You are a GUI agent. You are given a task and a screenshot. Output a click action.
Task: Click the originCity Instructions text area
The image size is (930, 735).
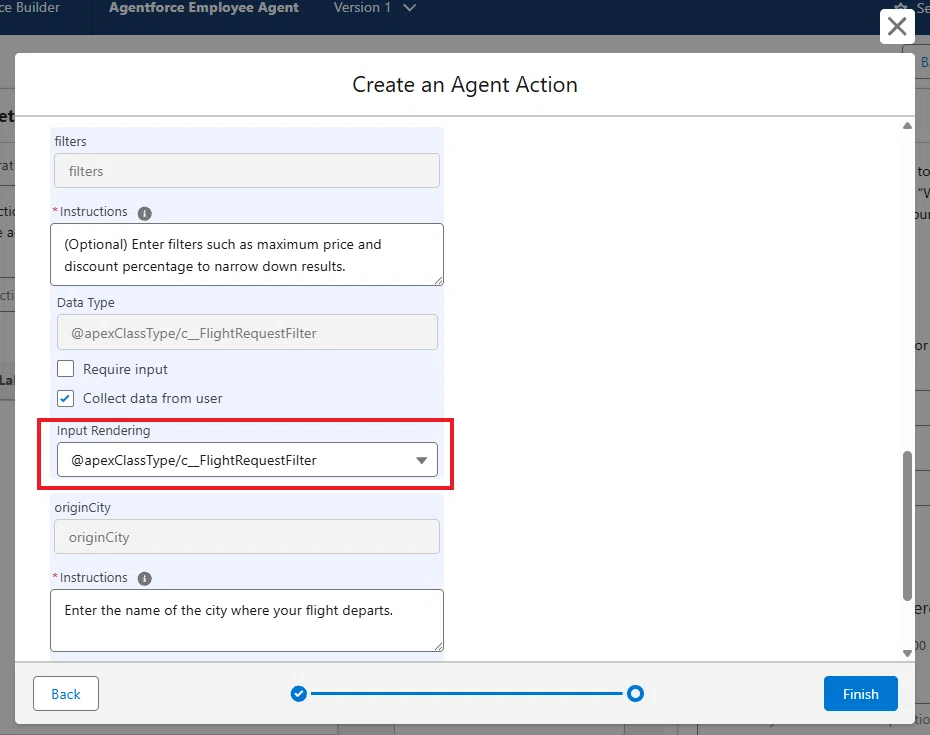247,621
